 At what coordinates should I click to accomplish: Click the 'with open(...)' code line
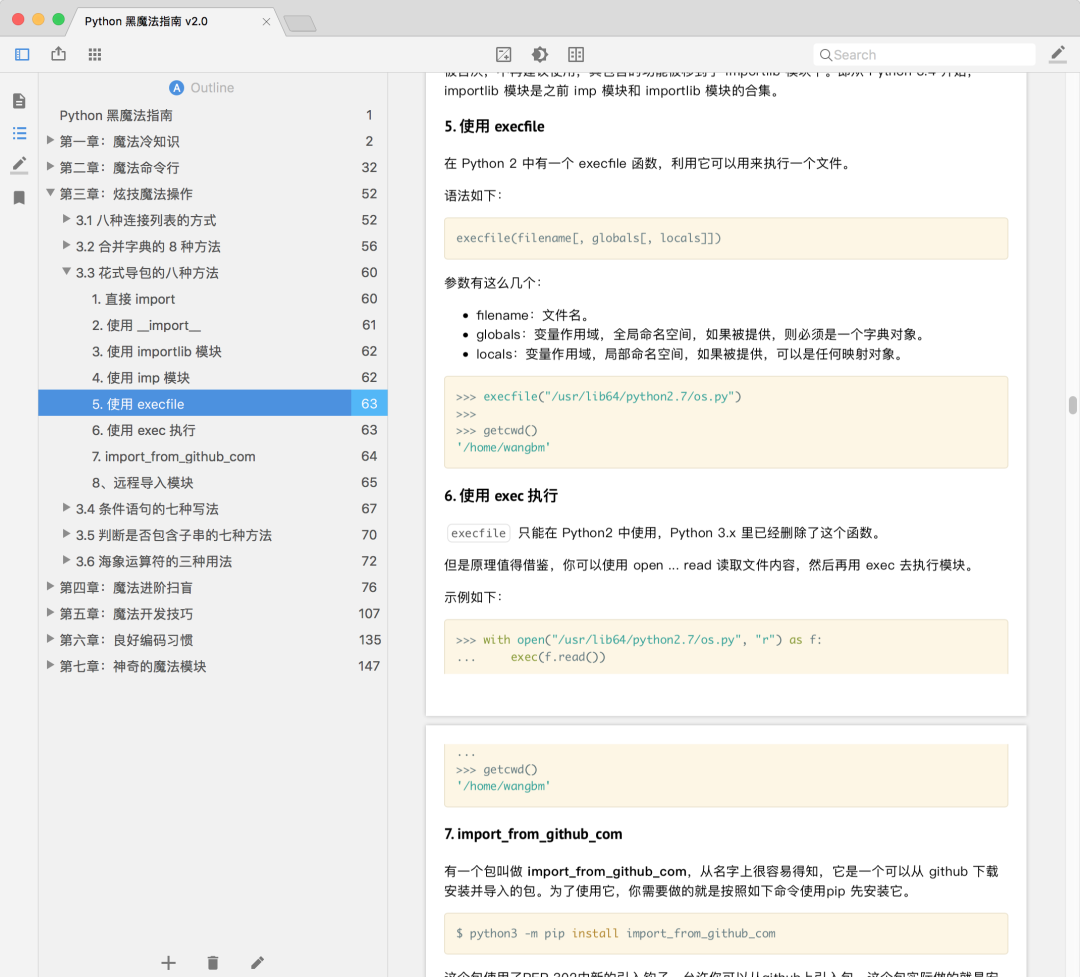638,640
